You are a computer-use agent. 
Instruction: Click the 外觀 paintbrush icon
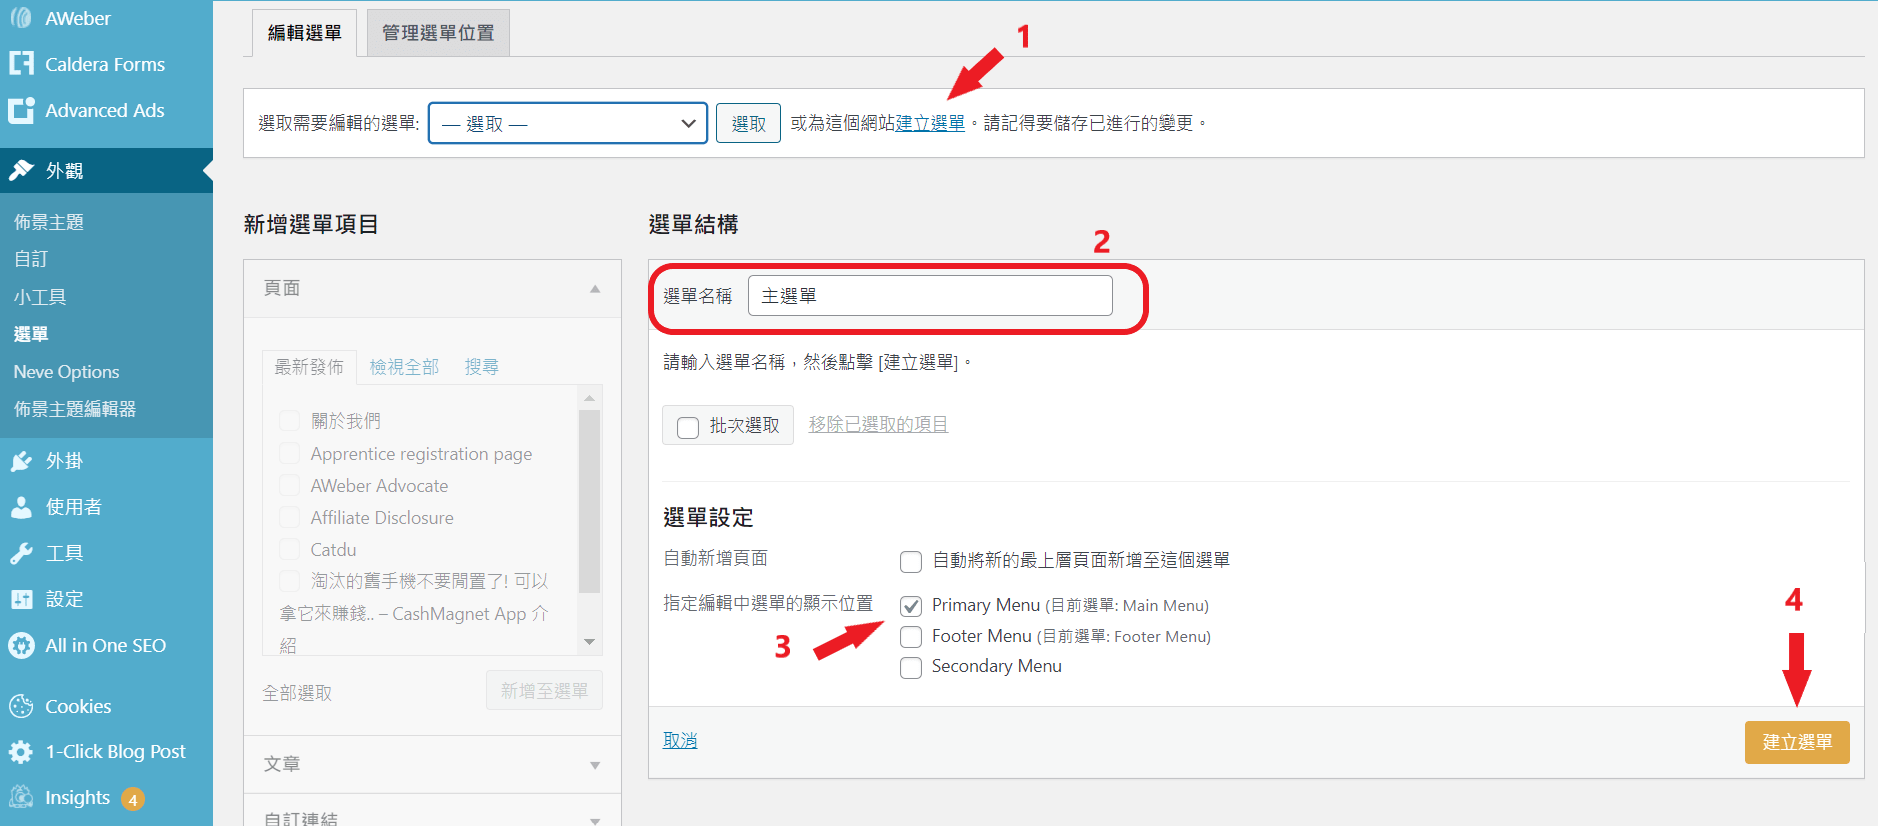pos(21,170)
